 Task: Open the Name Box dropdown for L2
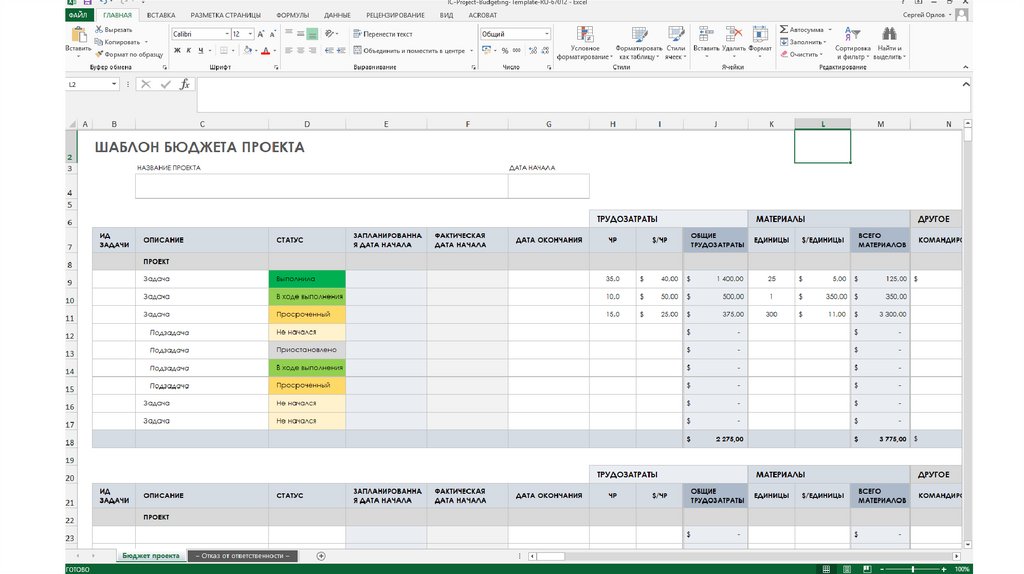[x=115, y=85]
